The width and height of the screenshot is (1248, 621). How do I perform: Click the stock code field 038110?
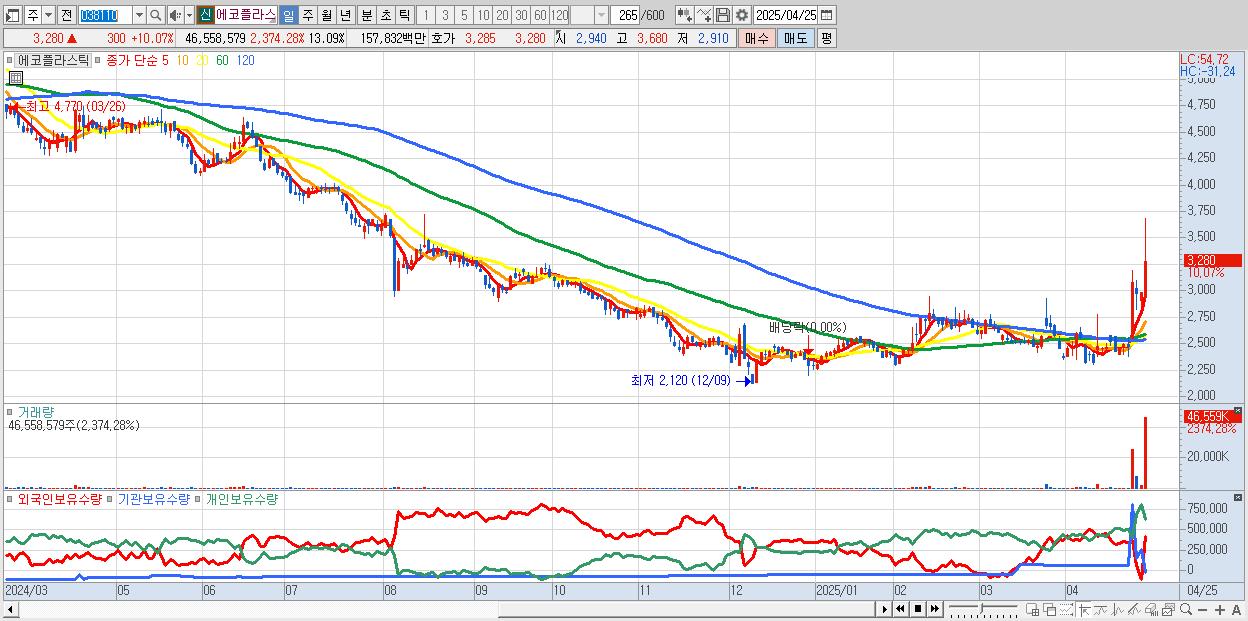105,15
